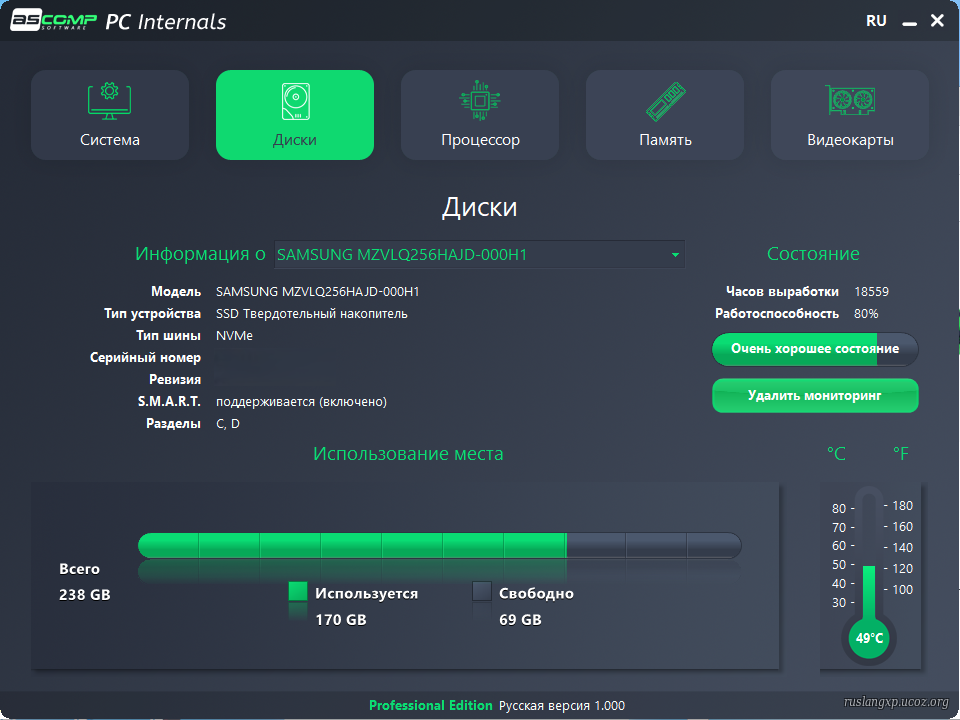Screen dimensions: 960x720
Task: Click the Русская версия 1.000 text
Action: coord(562,705)
